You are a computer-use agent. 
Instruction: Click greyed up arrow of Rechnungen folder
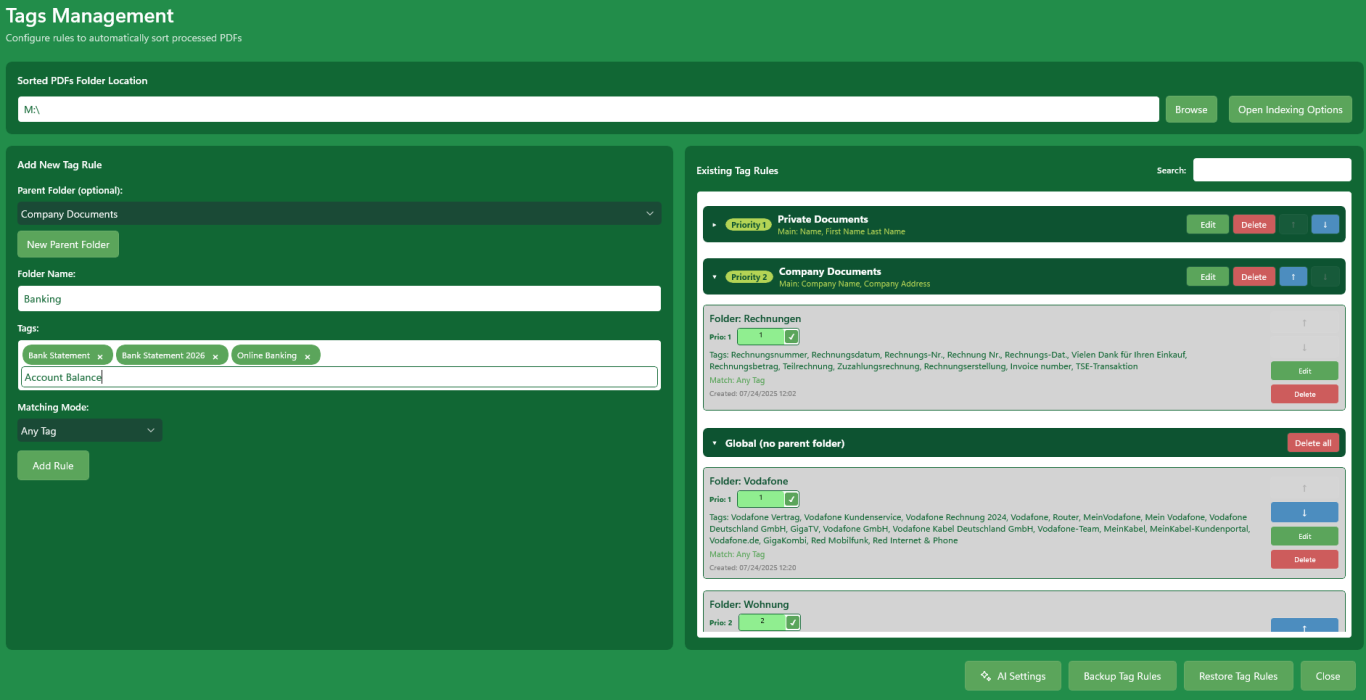tap(1304, 323)
